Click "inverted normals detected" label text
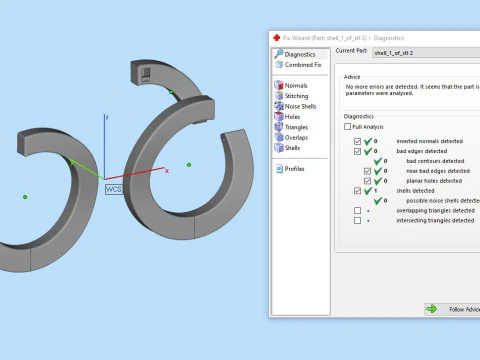 (430, 141)
